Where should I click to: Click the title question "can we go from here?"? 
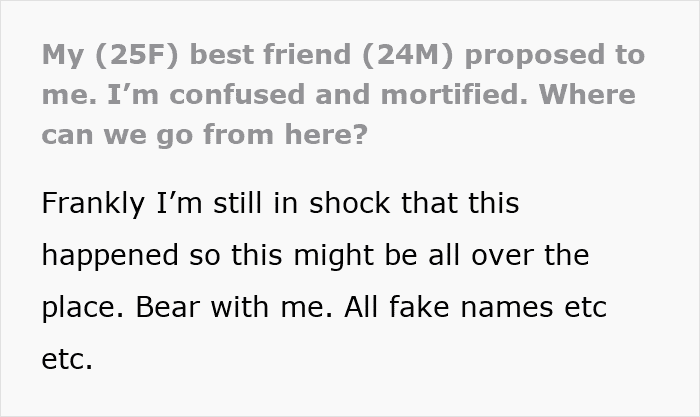pyautogui.click(x=205, y=134)
